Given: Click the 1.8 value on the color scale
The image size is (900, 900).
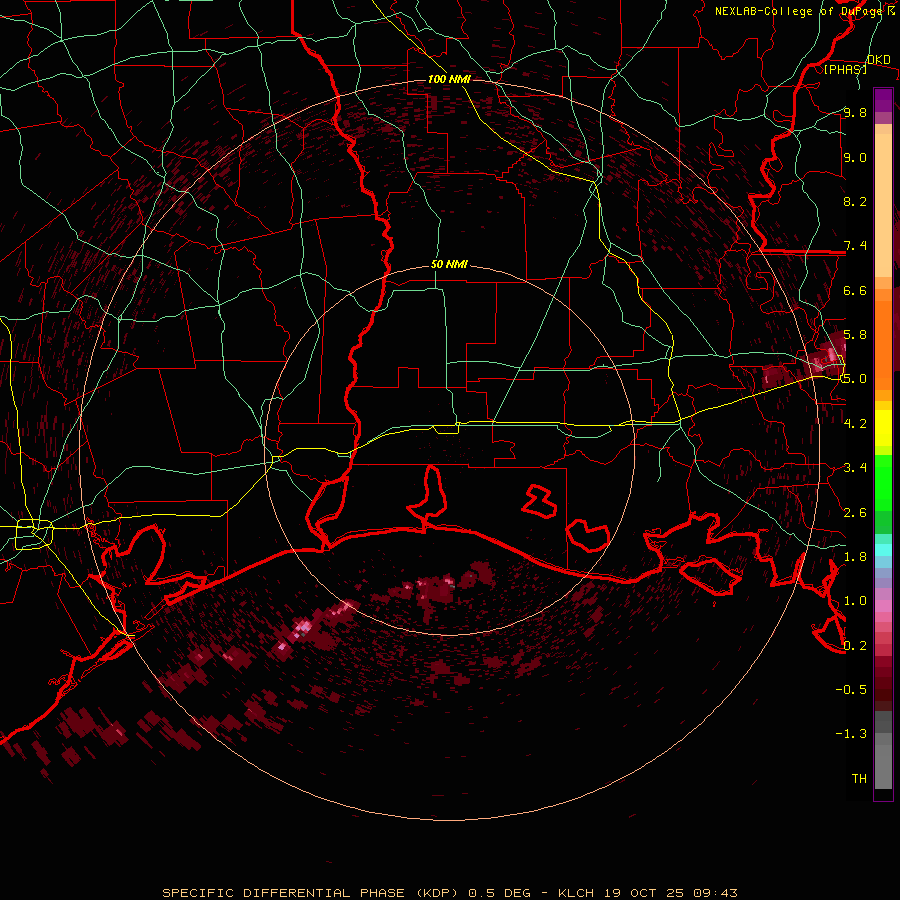Looking at the screenshot, I should [x=855, y=556].
